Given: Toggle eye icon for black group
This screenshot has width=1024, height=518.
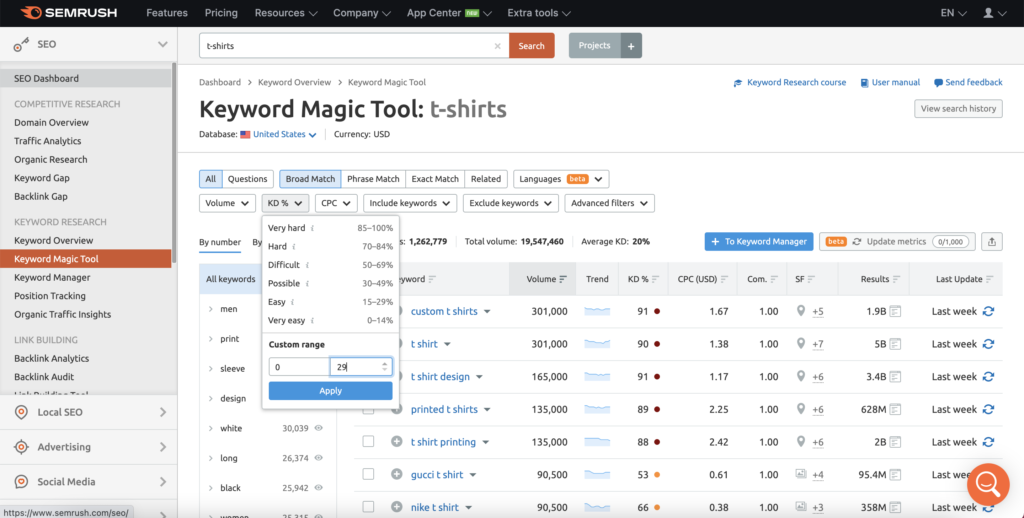Looking at the screenshot, I should point(319,487).
